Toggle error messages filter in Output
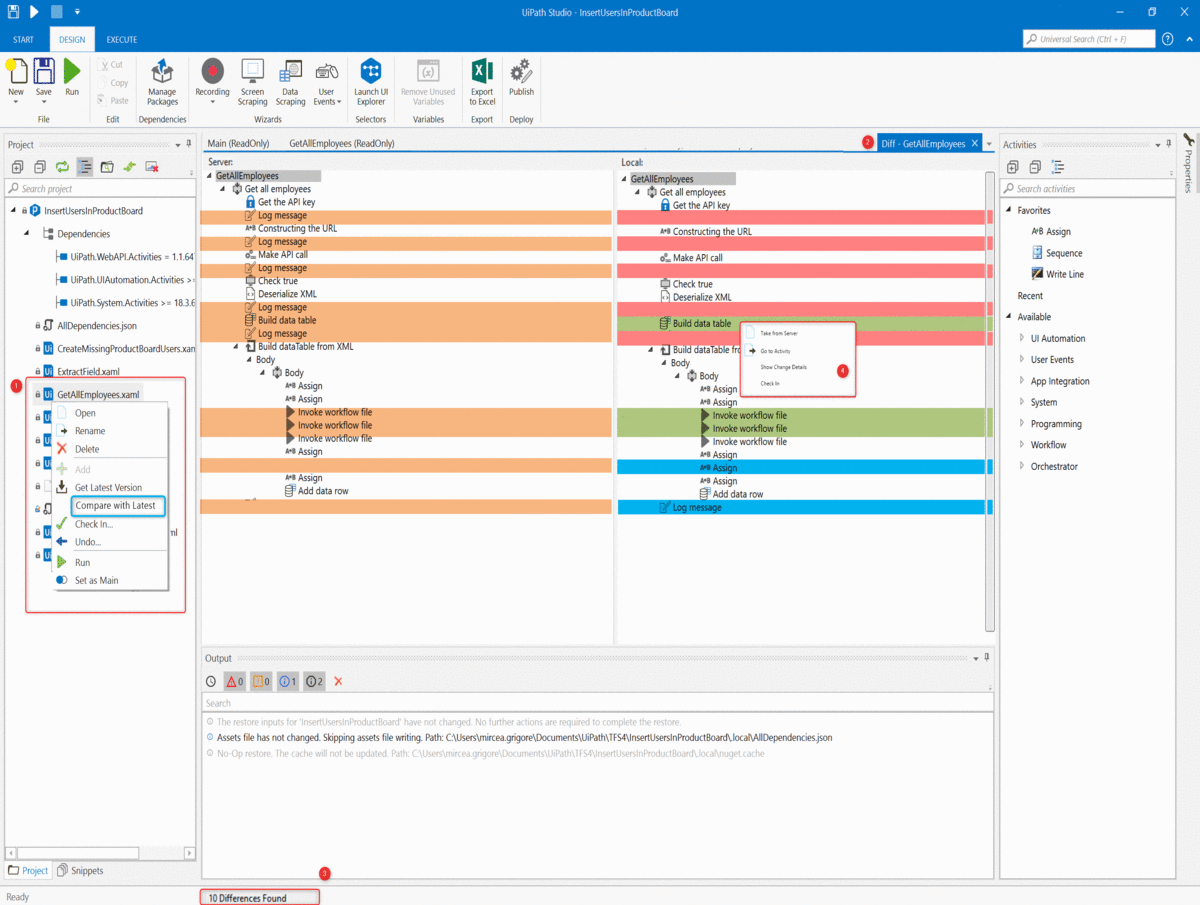The image size is (1200, 905). [x=235, y=681]
